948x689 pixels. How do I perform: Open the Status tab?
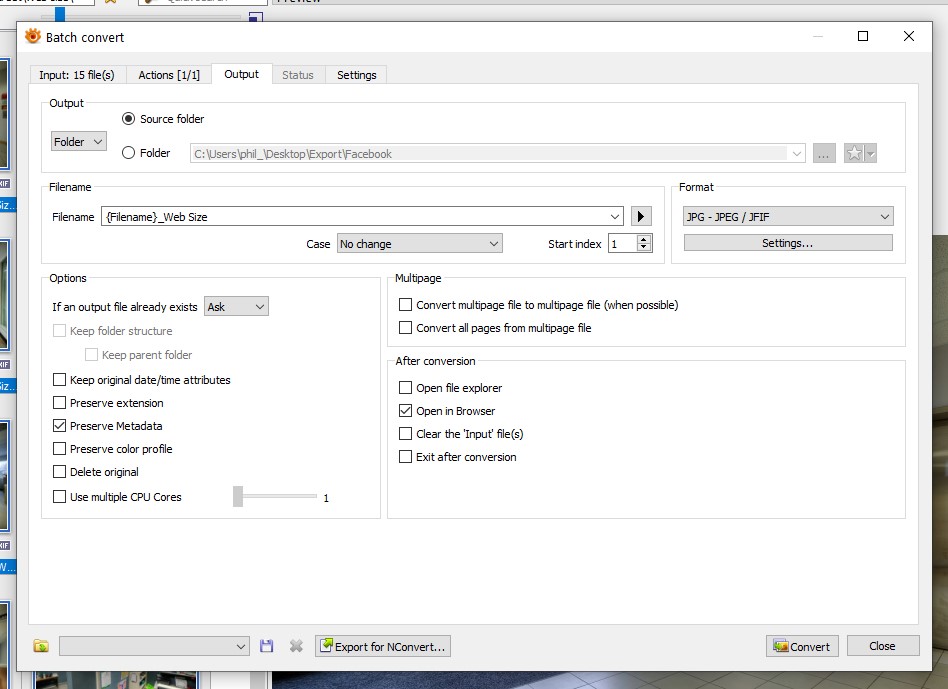click(x=298, y=75)
